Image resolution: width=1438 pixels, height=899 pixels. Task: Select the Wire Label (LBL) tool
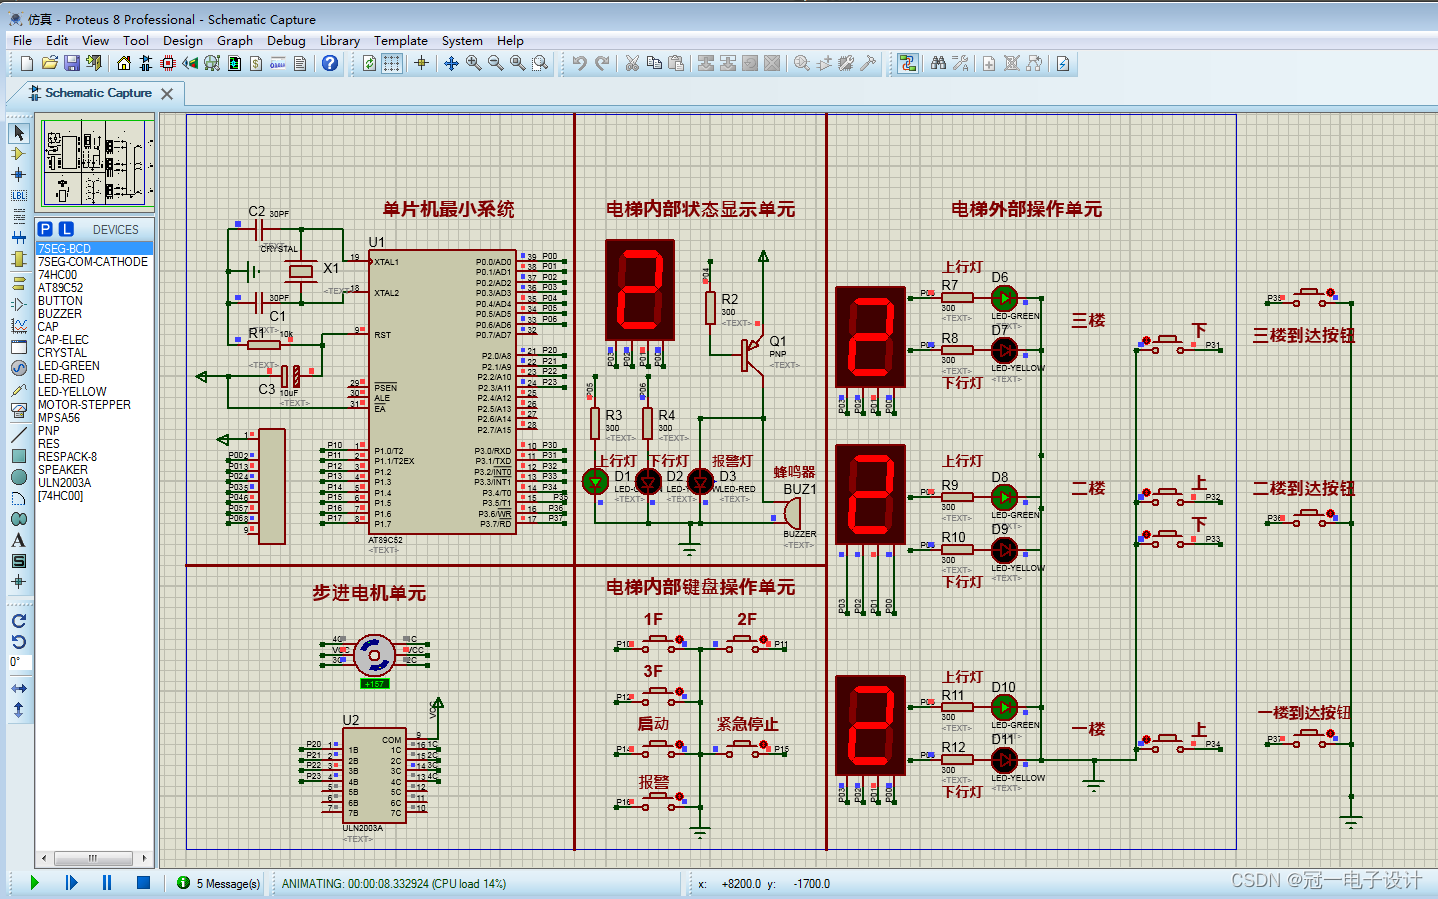pos(19,196)
